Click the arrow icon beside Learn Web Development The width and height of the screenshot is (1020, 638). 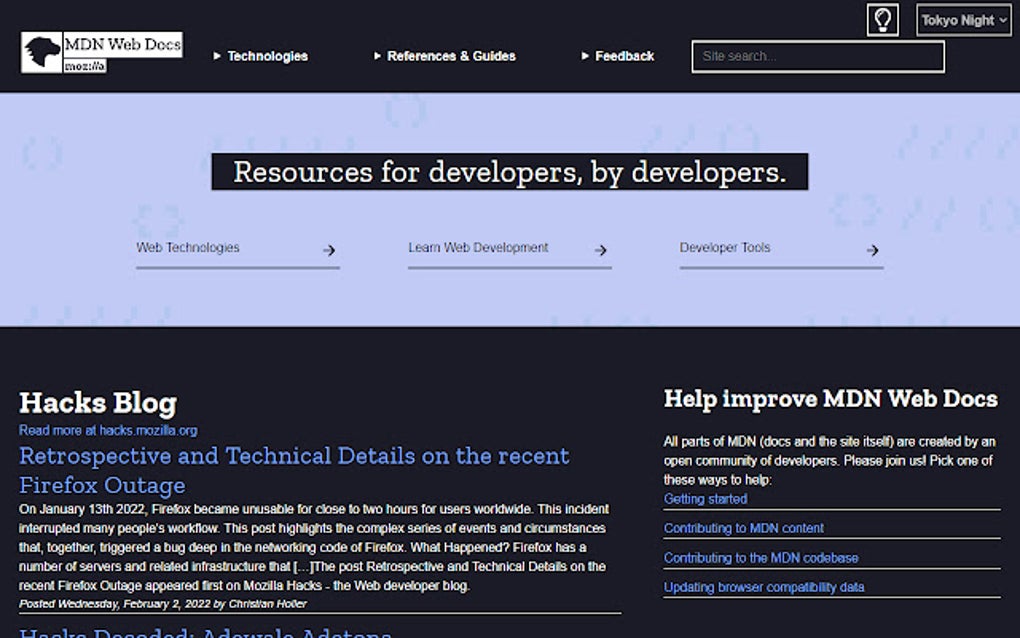(x=600, y=251)
